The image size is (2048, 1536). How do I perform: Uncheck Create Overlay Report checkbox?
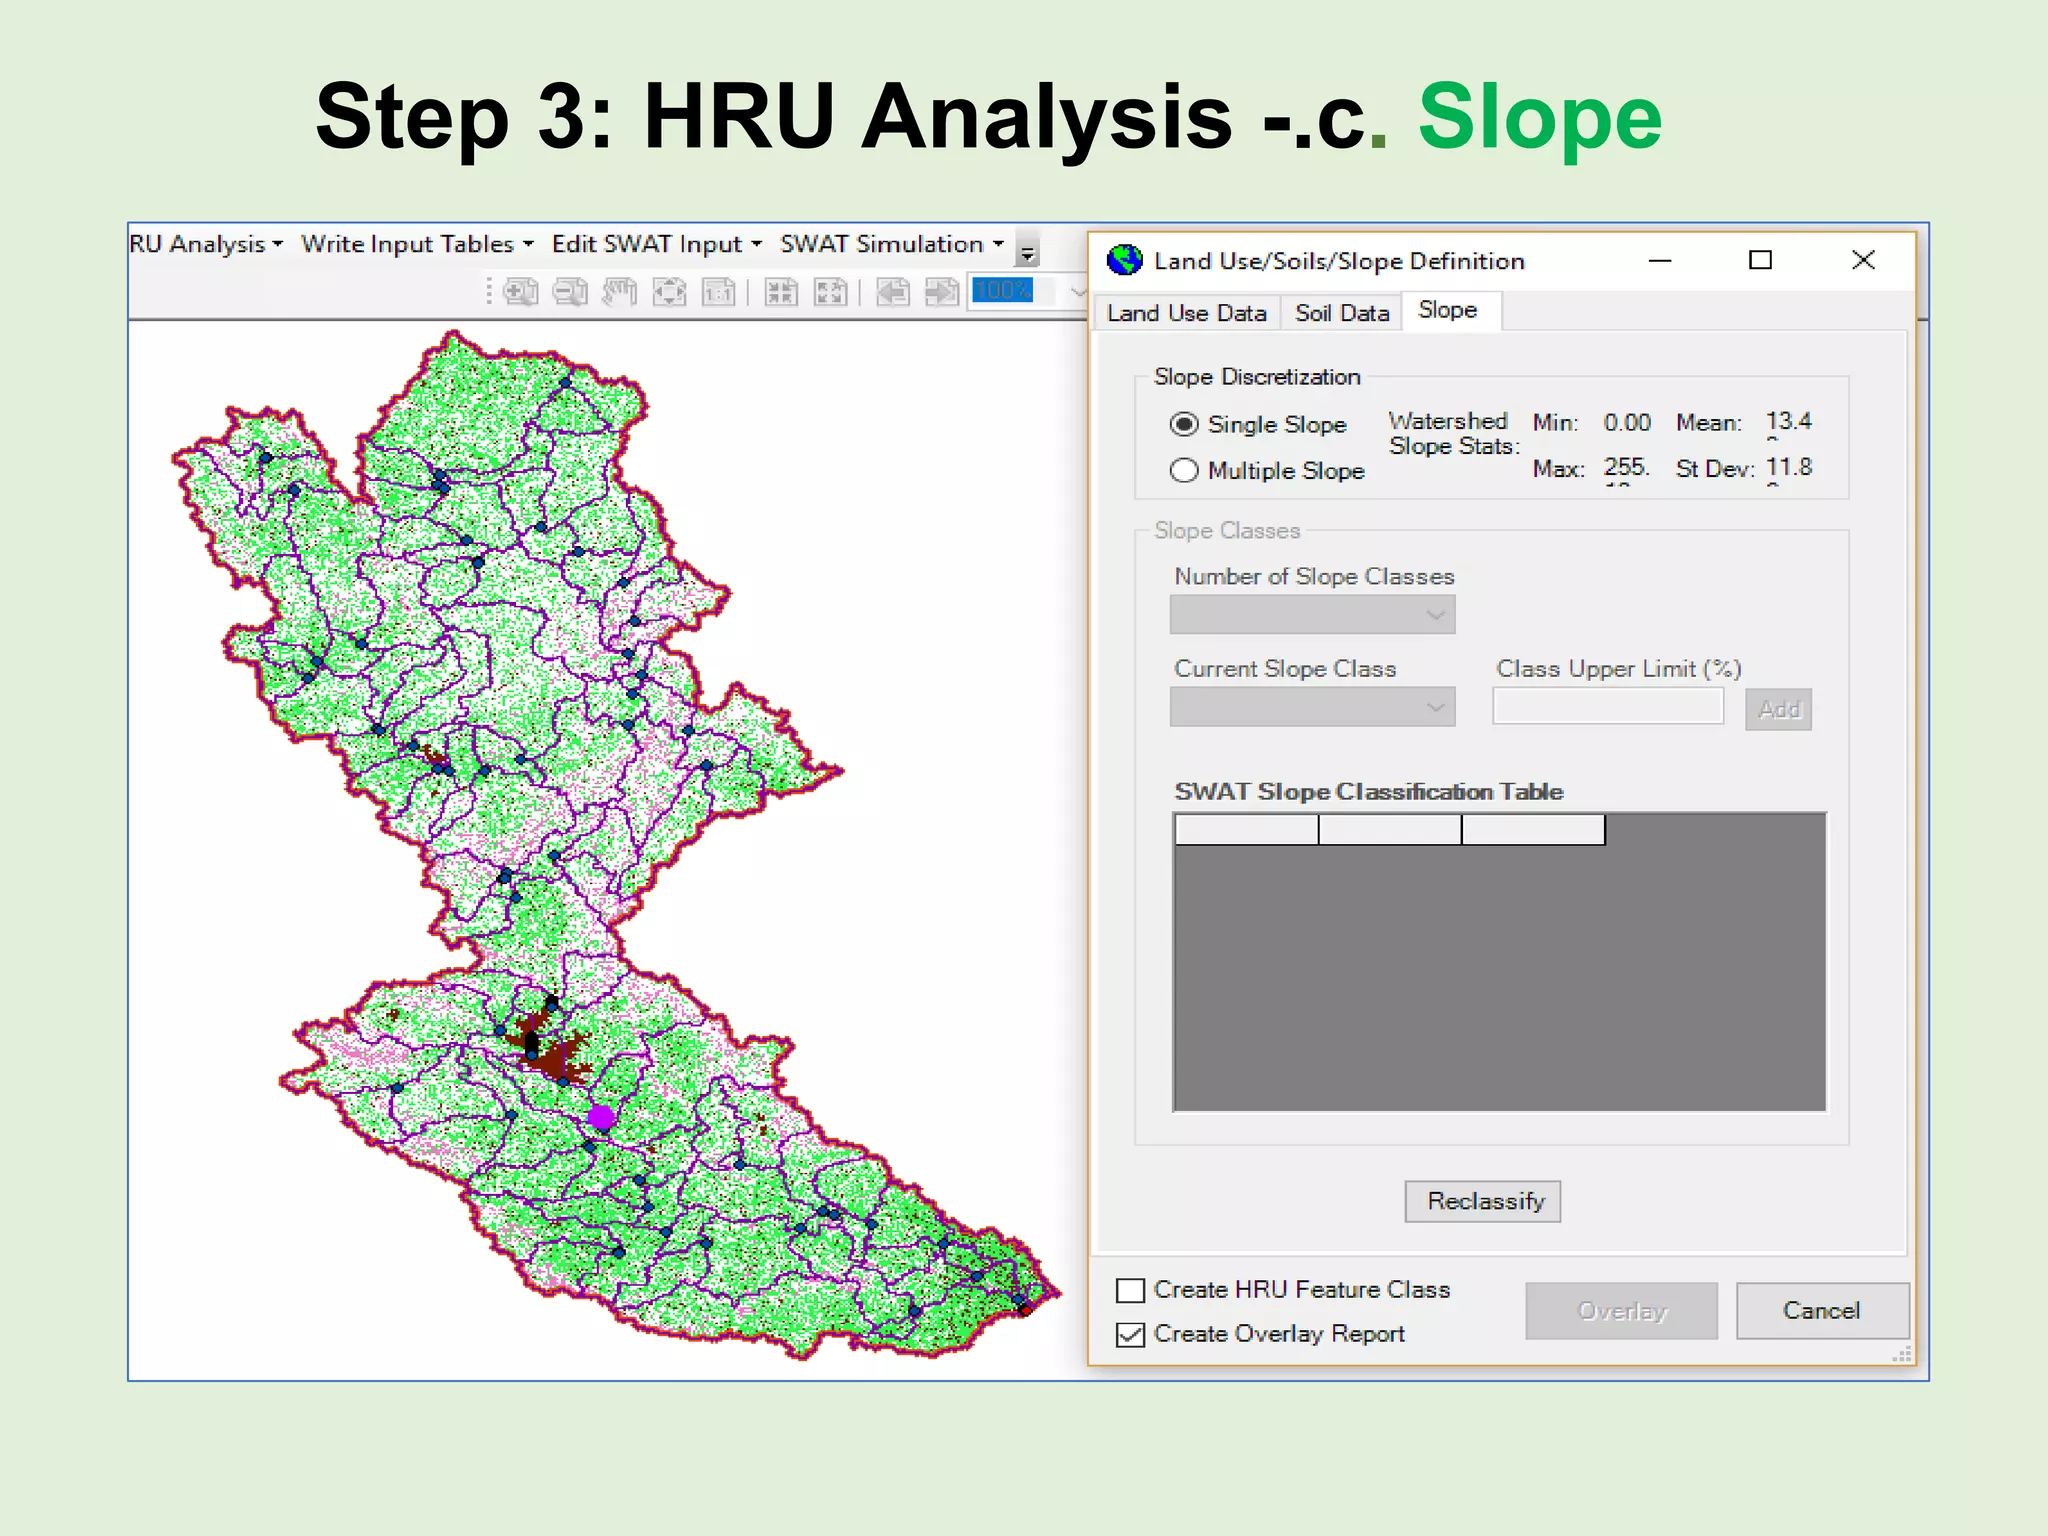point(1130,1334)
